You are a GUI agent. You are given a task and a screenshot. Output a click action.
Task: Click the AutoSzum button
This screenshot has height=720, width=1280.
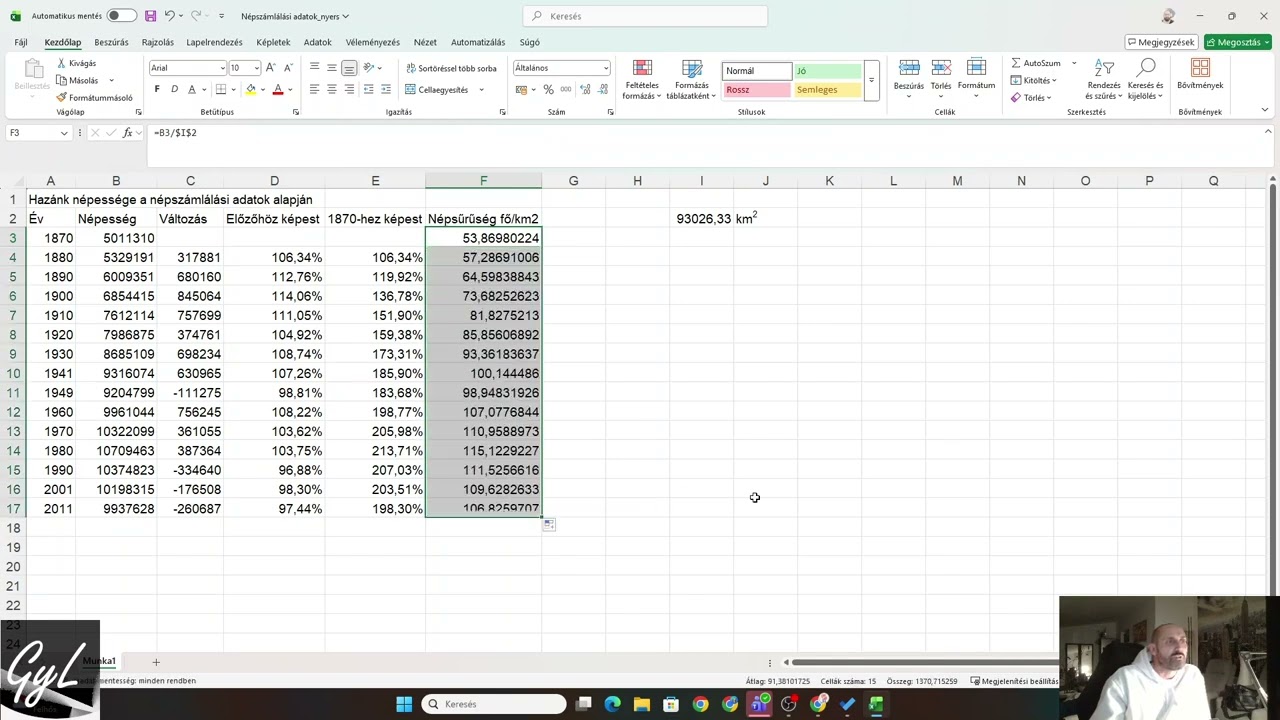1035,63
